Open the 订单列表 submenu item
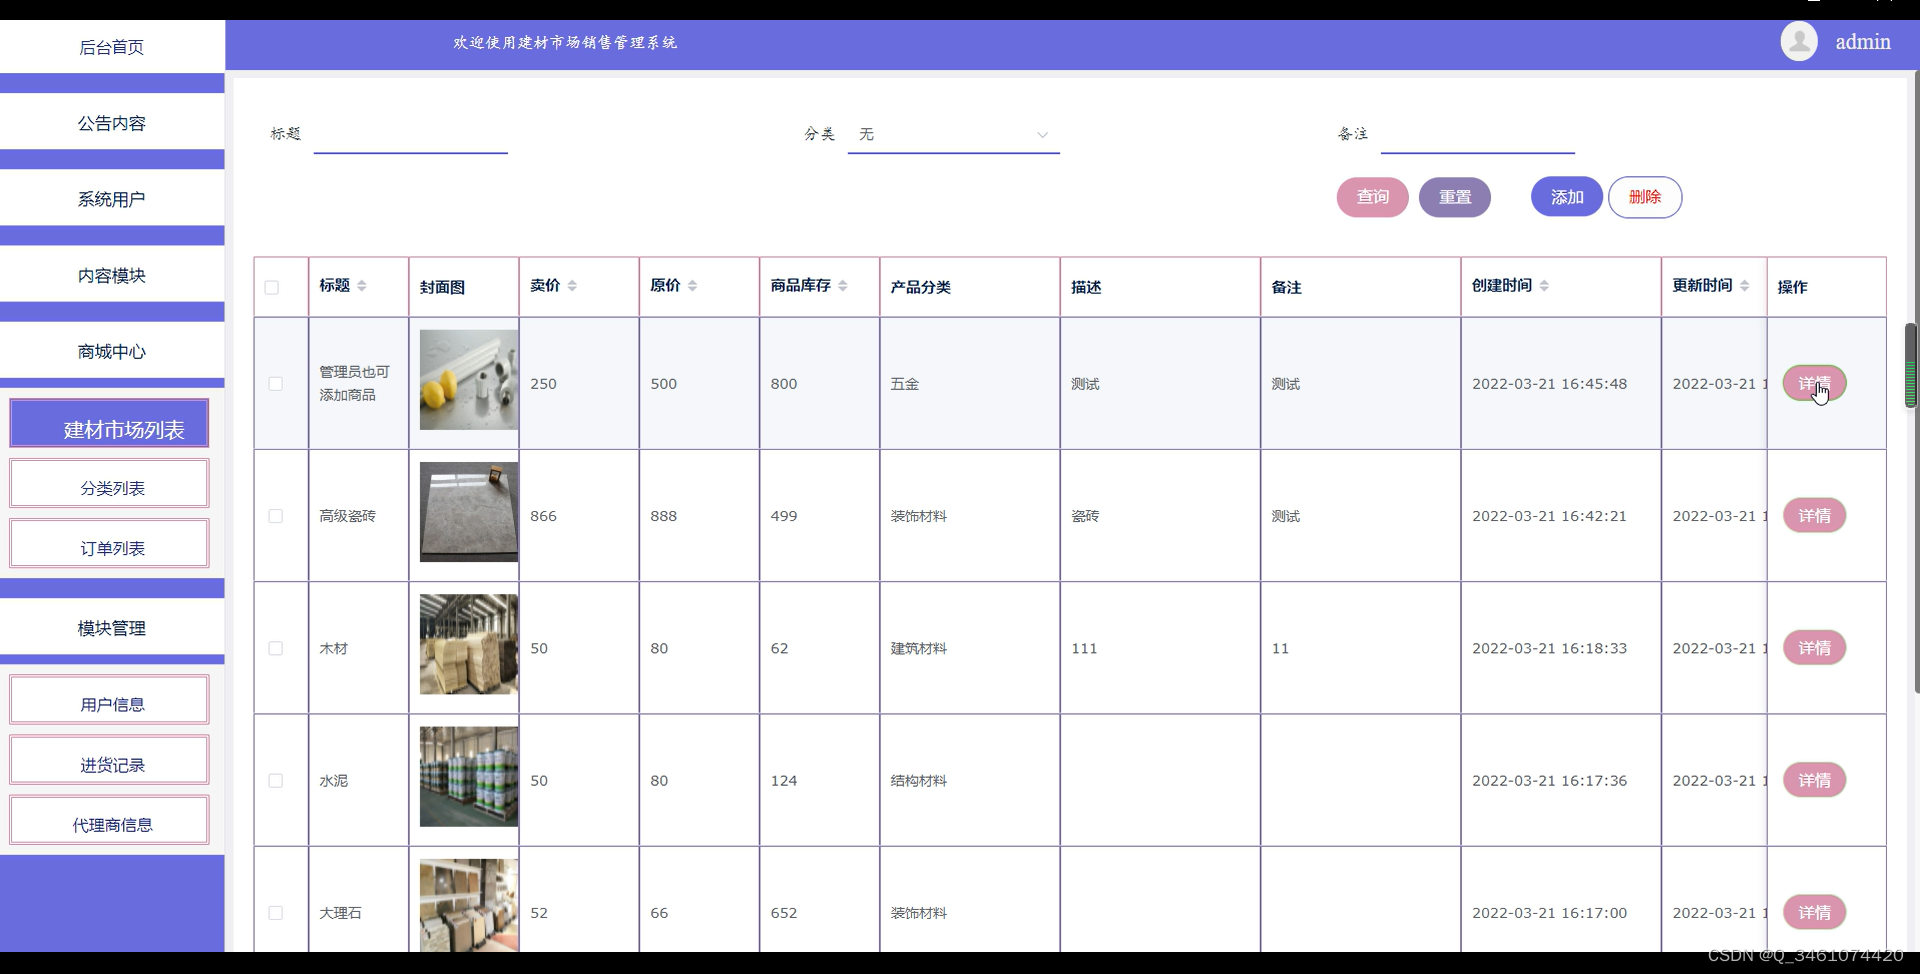 [x=110, y=544]
